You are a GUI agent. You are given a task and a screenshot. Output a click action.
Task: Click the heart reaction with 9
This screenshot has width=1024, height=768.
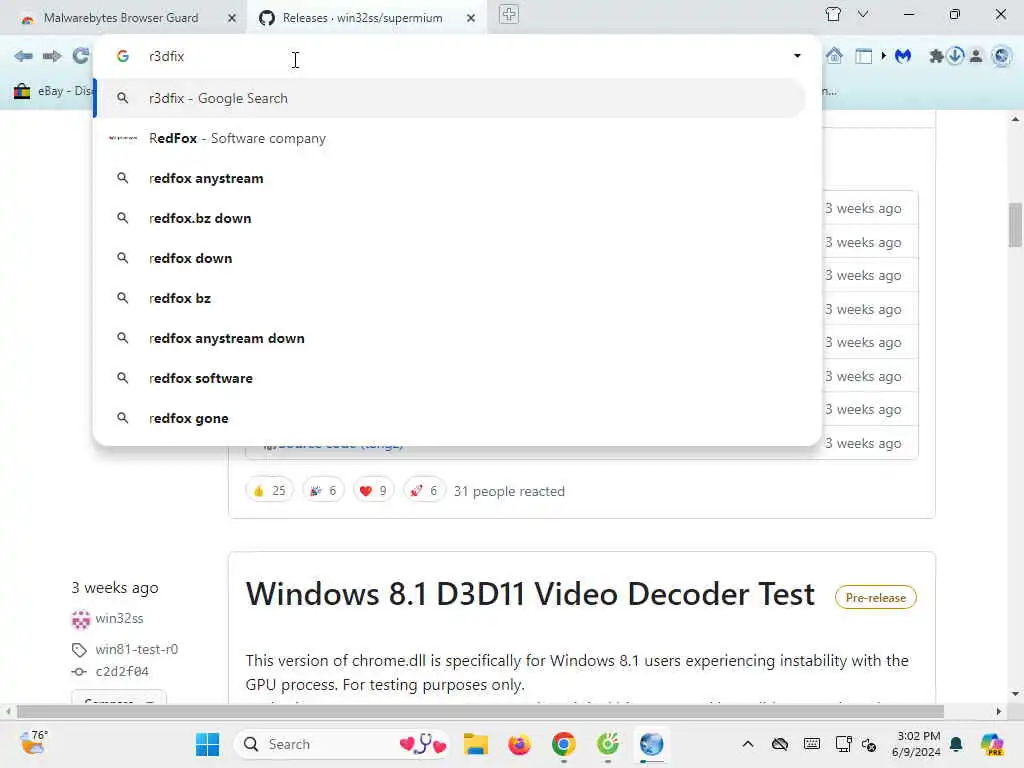374,490
